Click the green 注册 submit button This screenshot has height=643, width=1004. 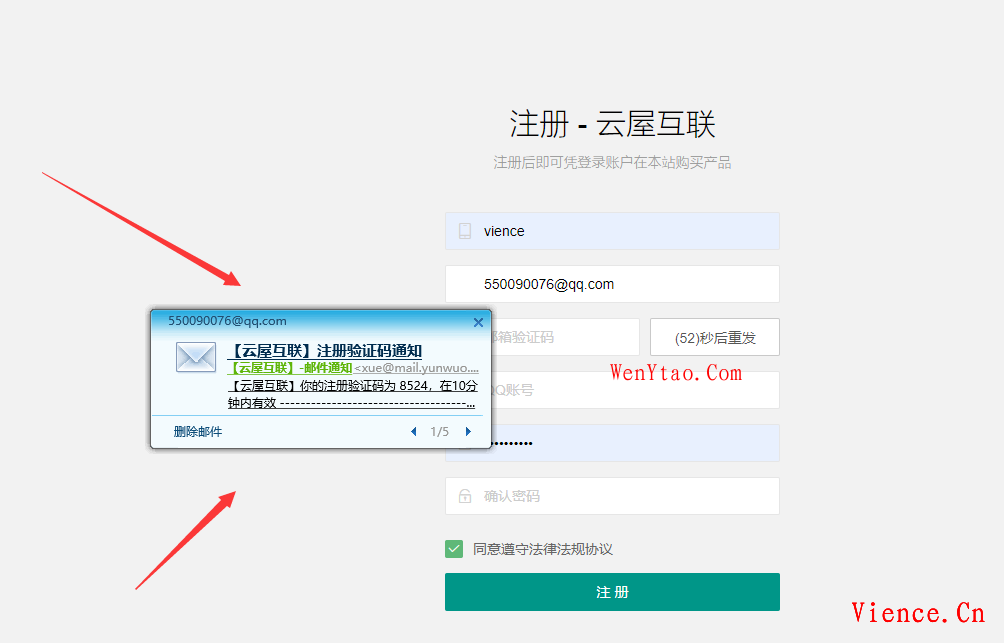click(x=612, y=592)
